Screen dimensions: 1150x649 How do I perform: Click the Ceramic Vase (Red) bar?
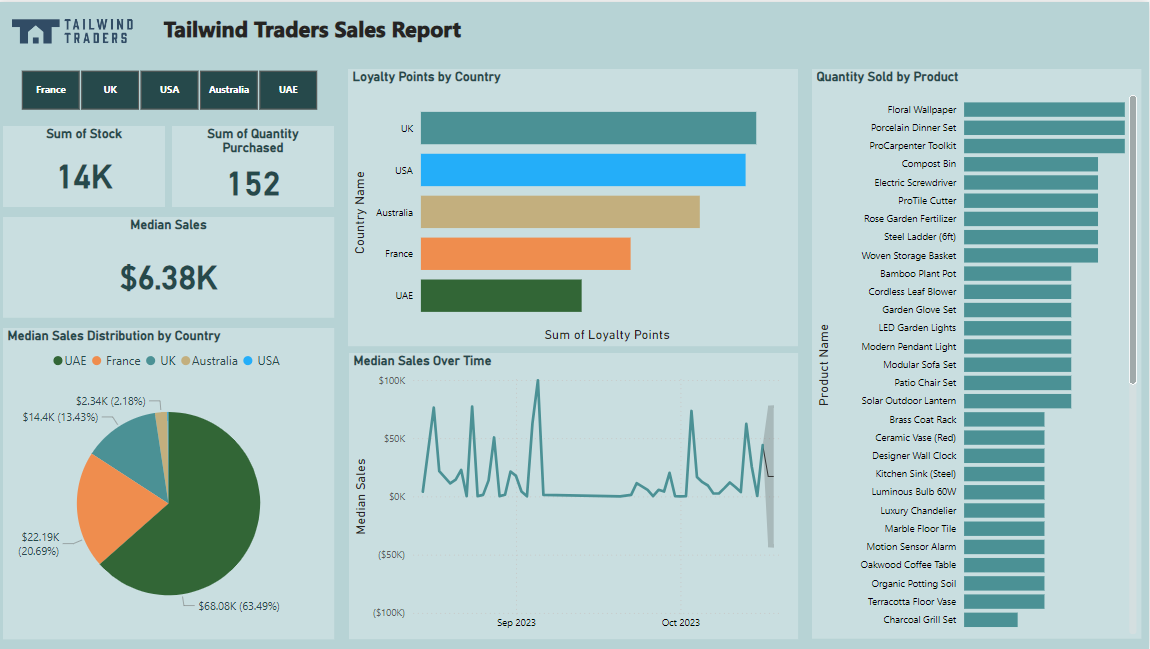[1004, 438]
